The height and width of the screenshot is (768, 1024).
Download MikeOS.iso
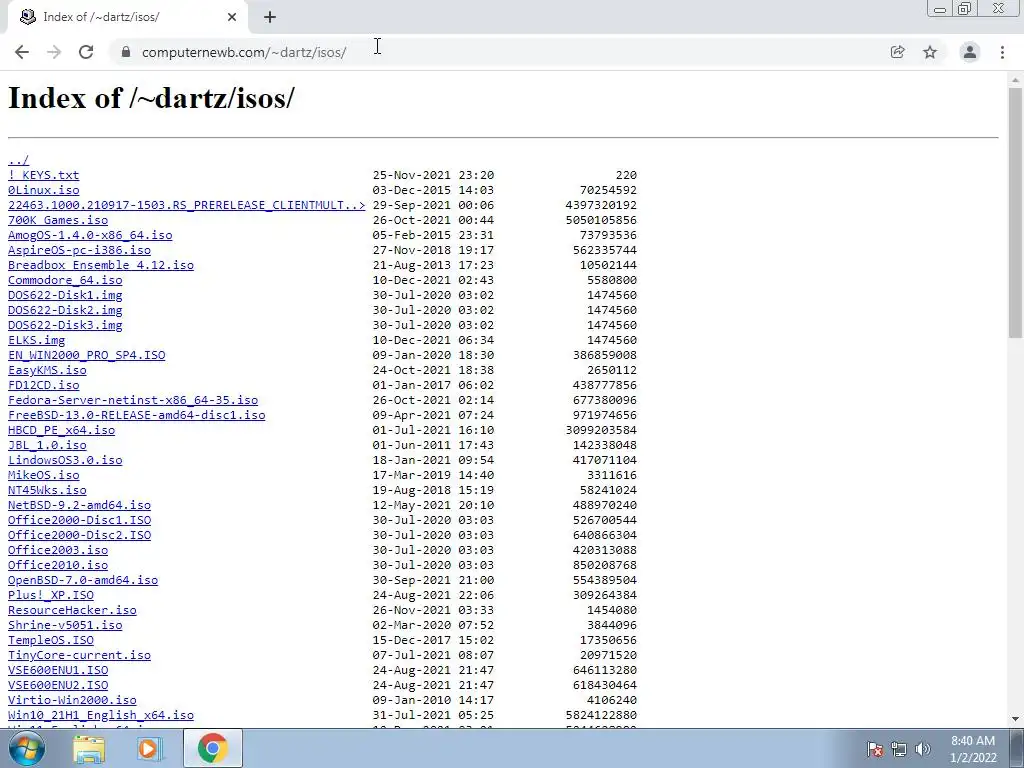pyautogui.click(x=44, y=475)
